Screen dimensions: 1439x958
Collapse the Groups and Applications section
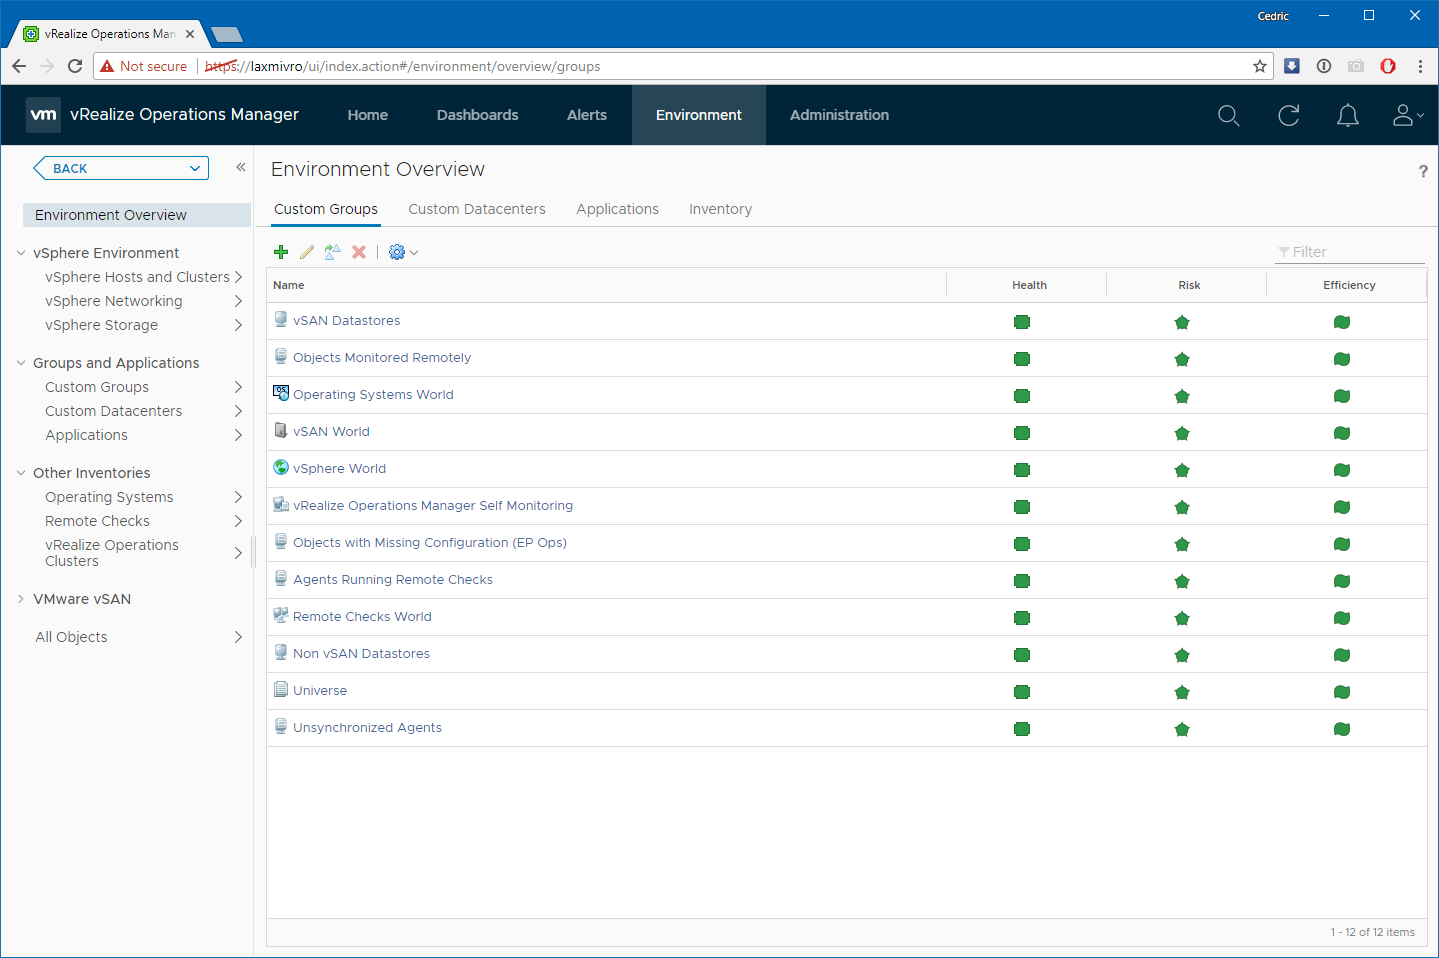21,363
